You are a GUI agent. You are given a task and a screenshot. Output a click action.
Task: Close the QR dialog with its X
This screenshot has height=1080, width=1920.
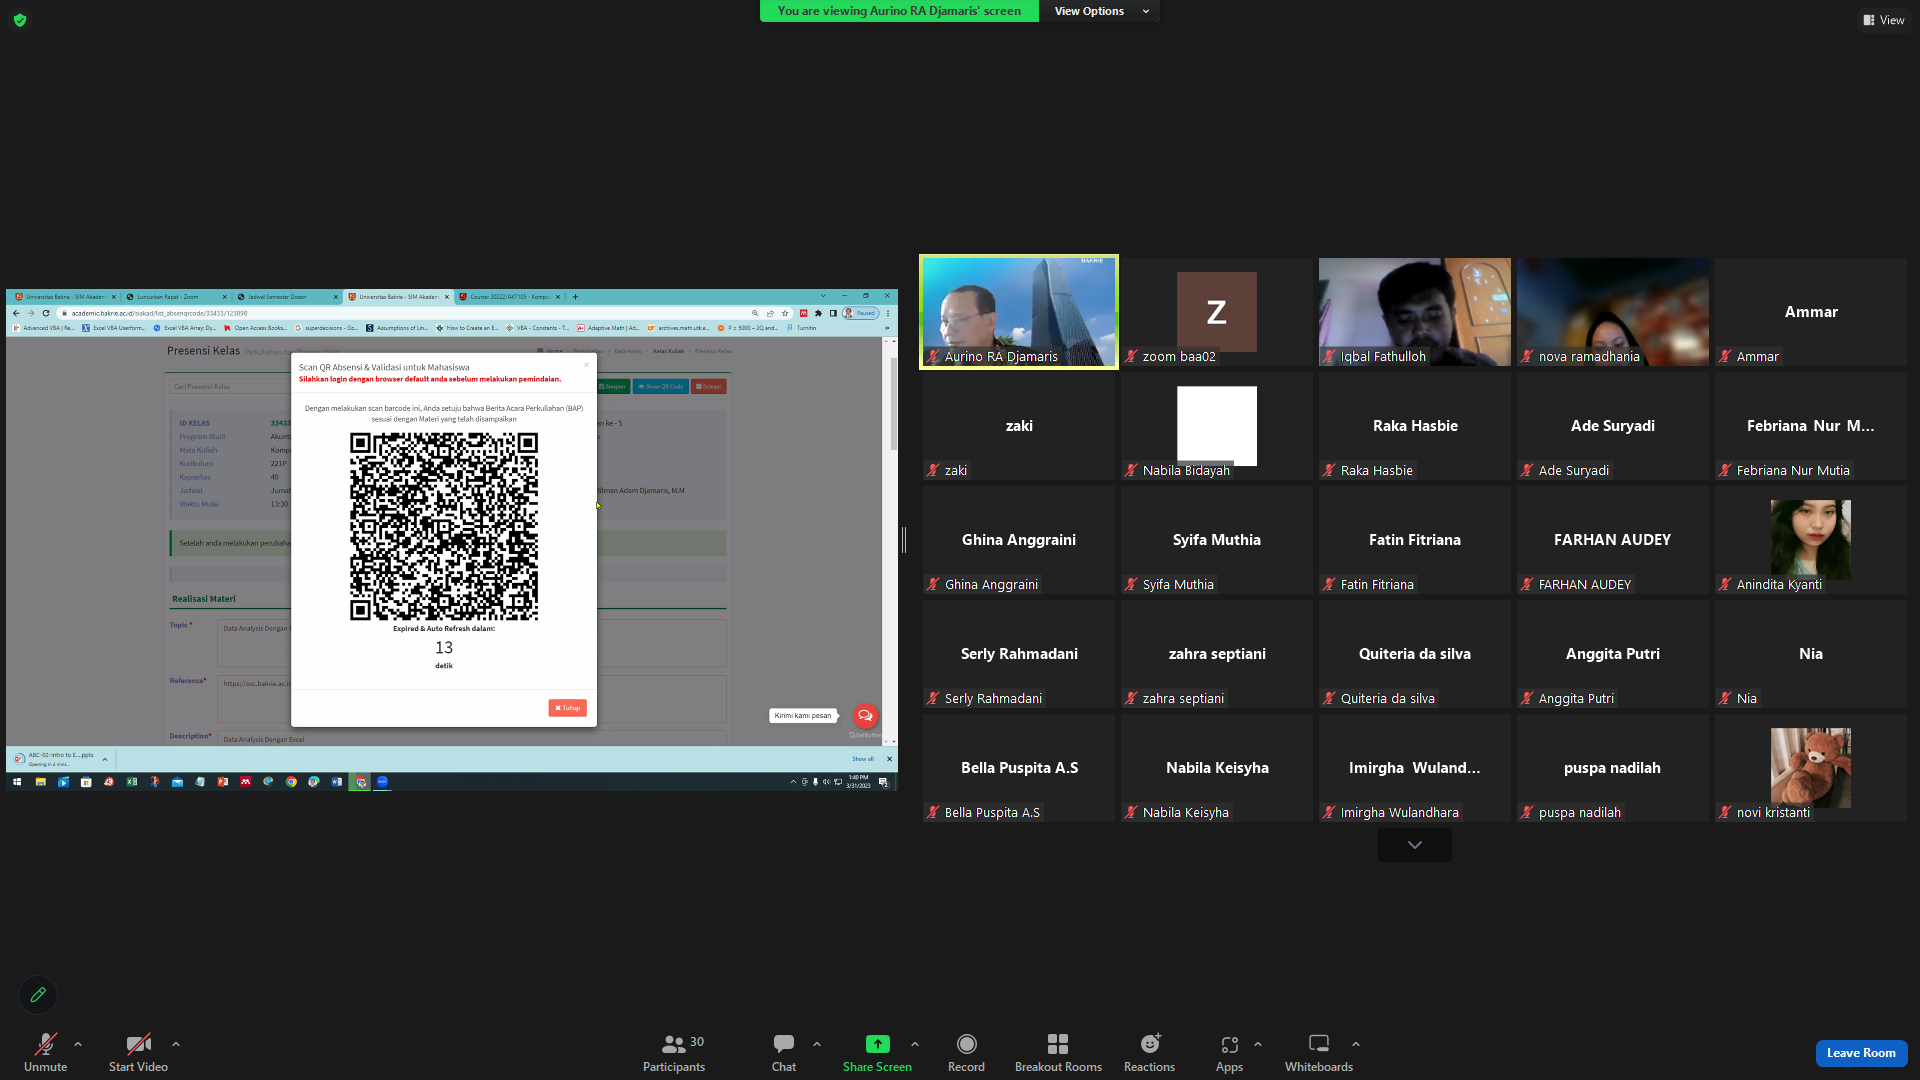pyautogui.click(x=586, y=365)
